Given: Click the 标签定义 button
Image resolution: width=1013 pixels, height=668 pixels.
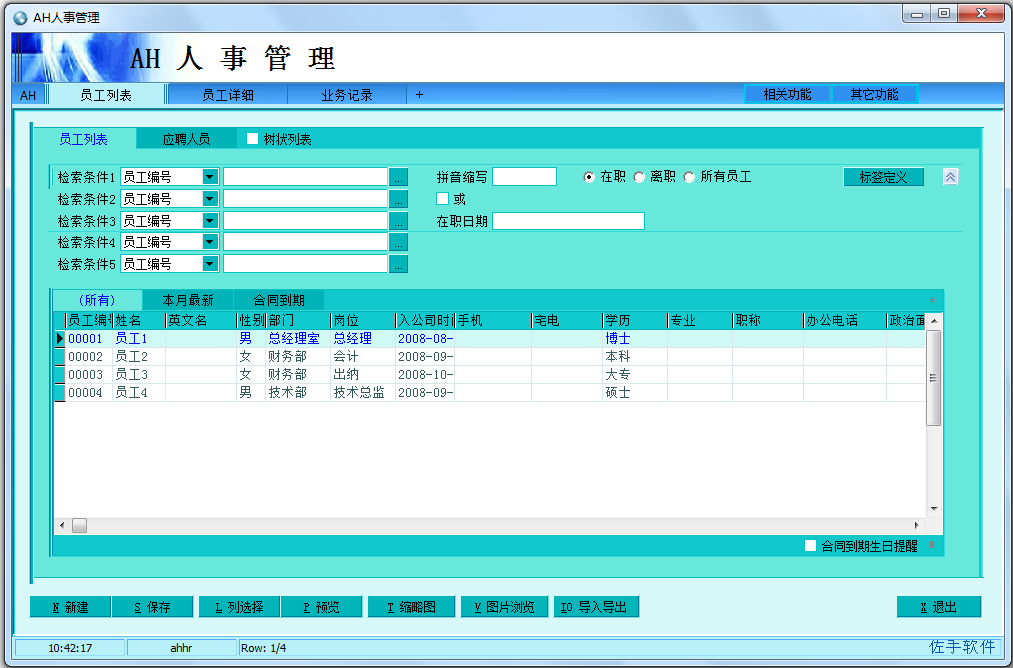Looking at the screenshot, I should 883,177.
